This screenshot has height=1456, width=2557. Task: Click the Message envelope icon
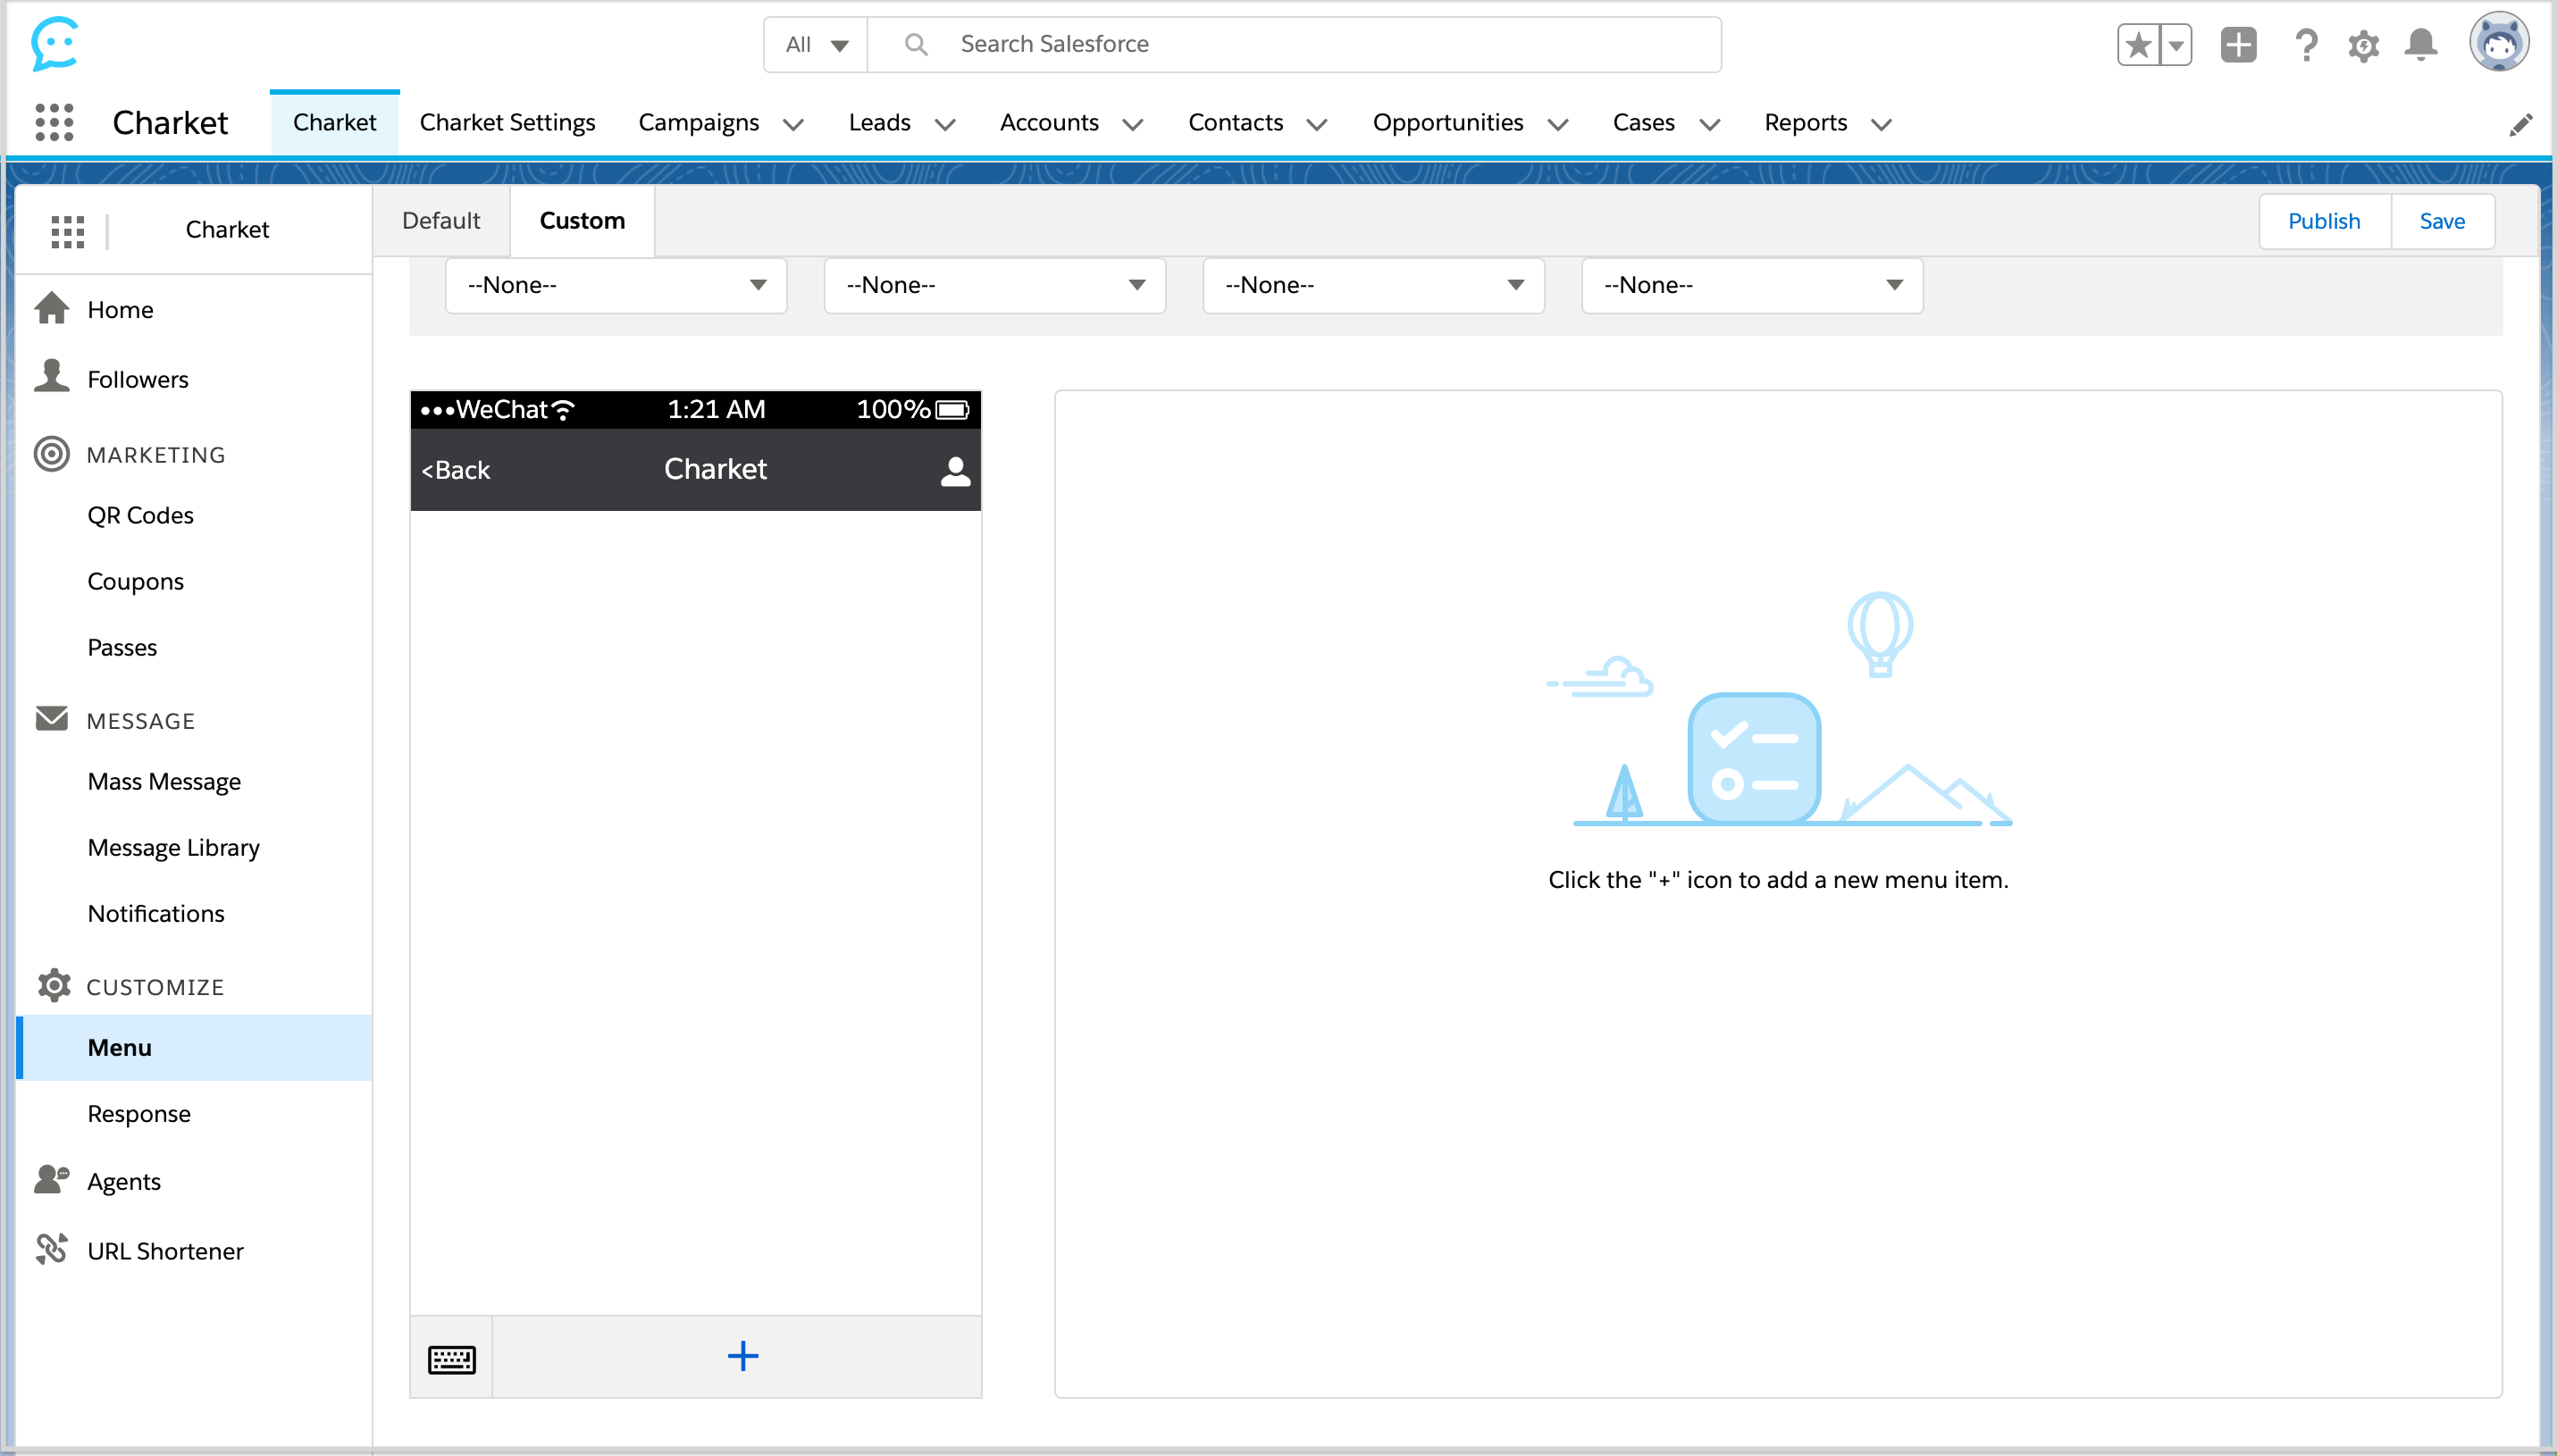pyautogui.click(x=52, y=719)
